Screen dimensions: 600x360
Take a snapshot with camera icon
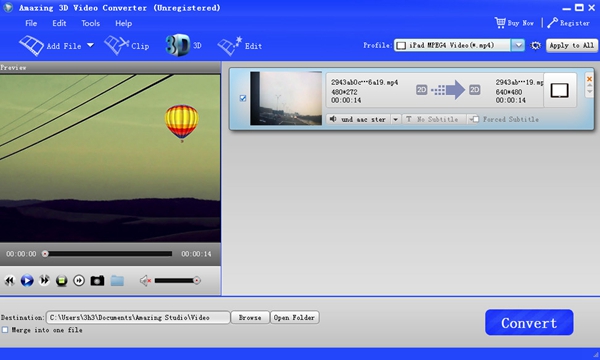coord(97,281)
